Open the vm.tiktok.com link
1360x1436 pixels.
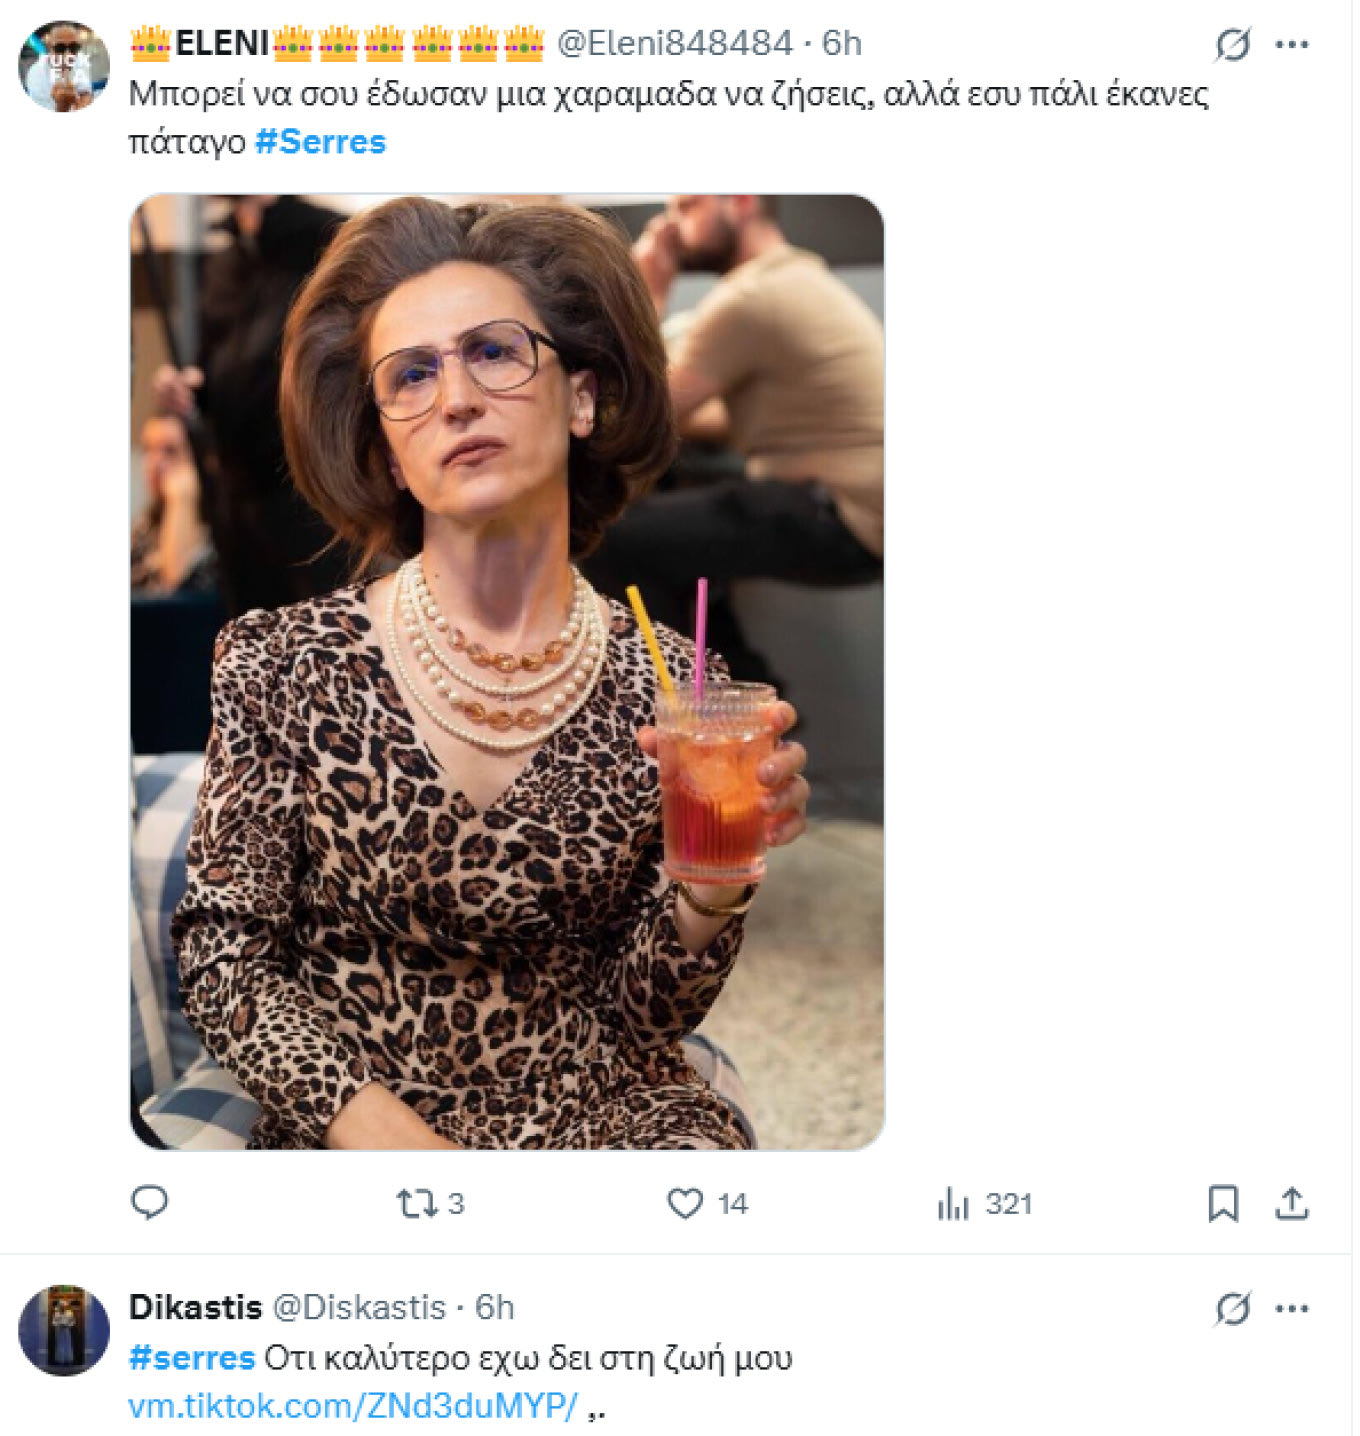[353, 1406]
